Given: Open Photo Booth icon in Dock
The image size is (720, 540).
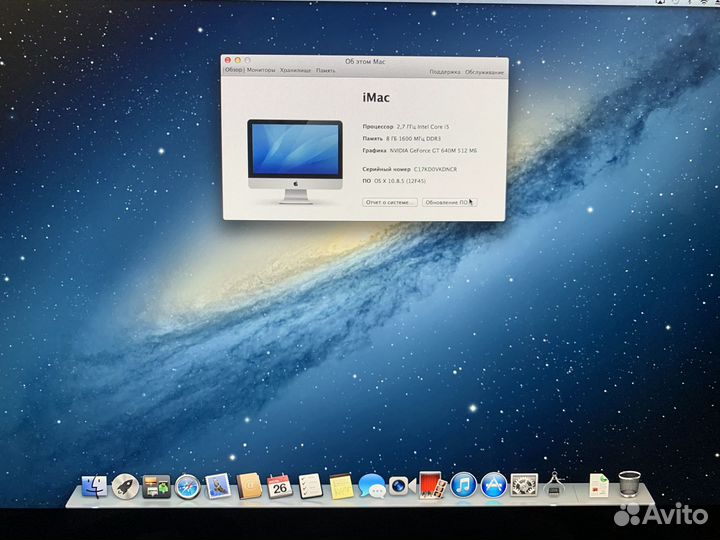Looking at the screenshot, I should click(x=432, y=485).
